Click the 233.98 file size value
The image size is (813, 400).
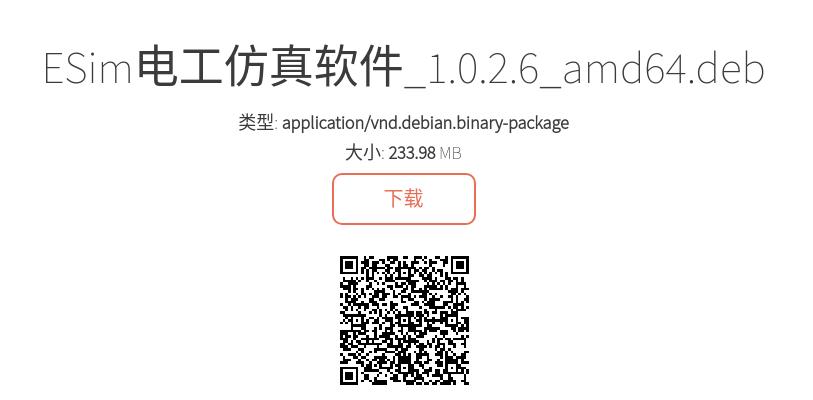coord(412,154)
